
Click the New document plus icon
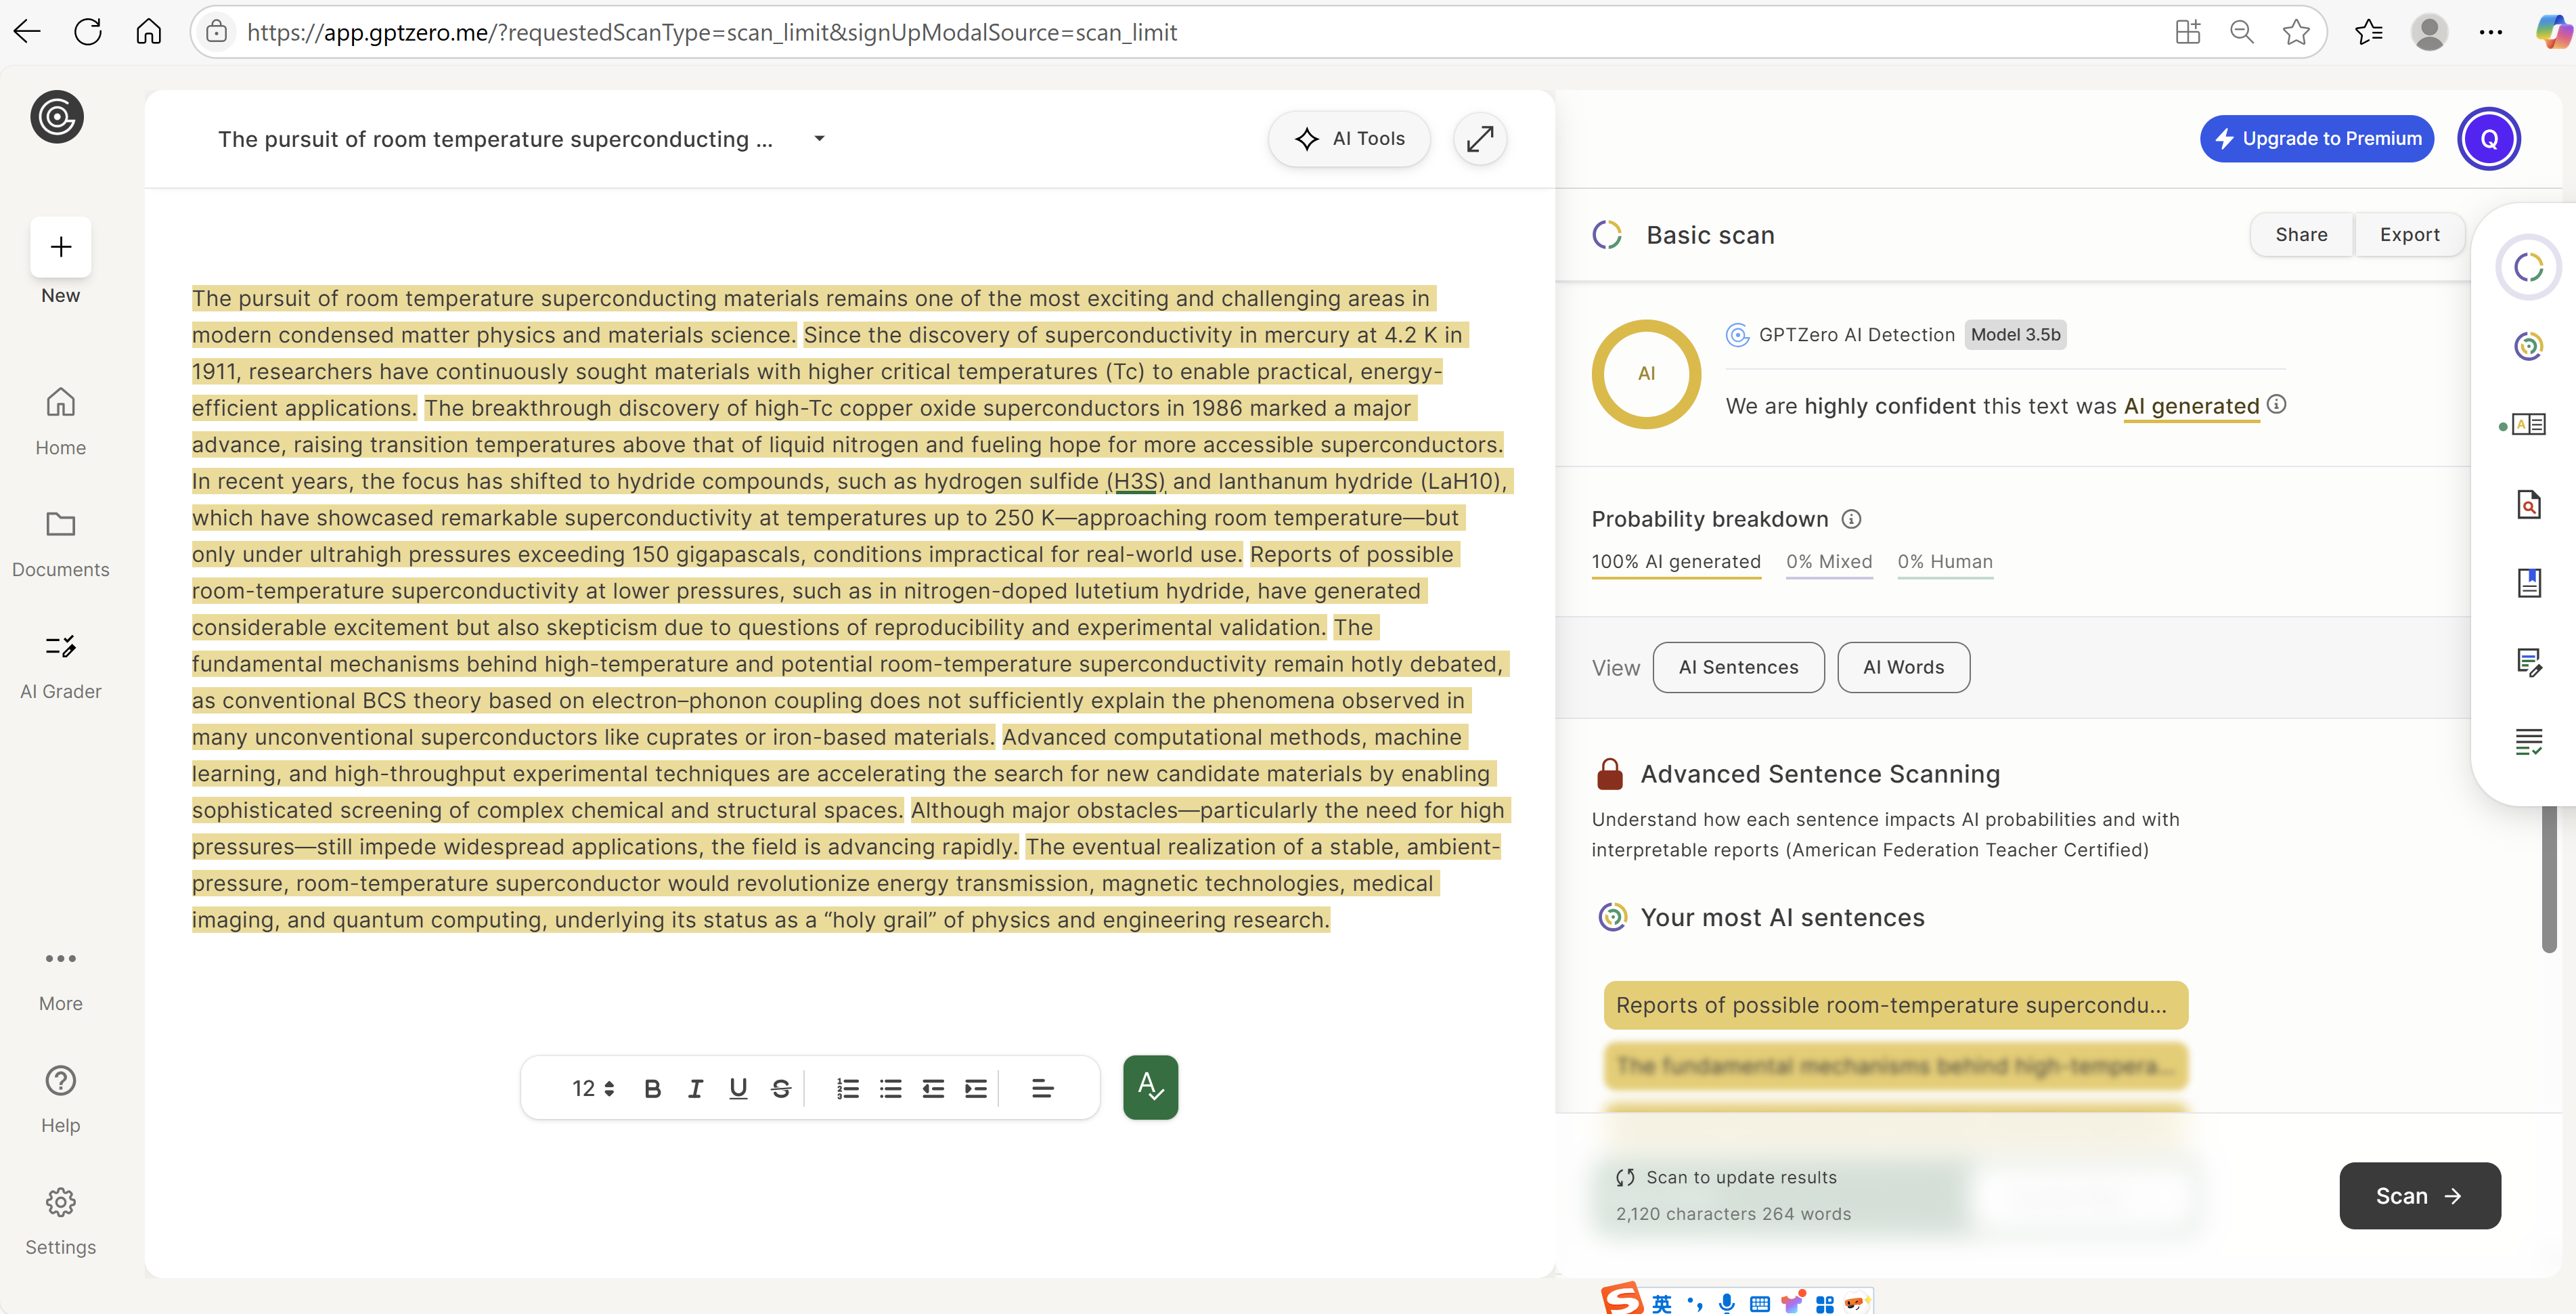pyautogui.click(x=61, y=247)
